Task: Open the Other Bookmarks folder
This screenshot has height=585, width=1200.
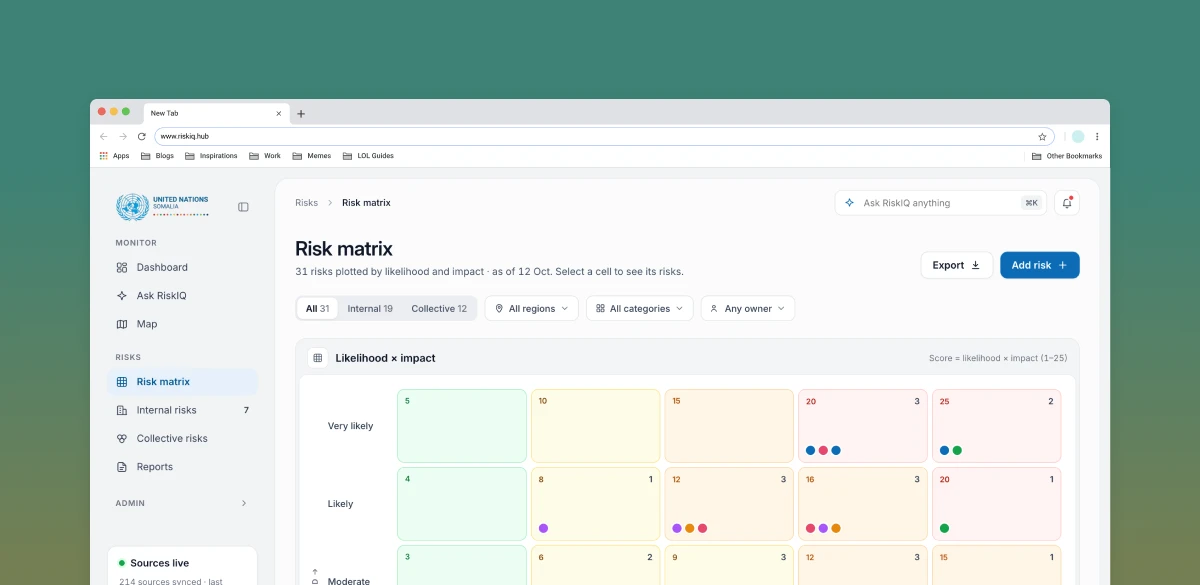Action: pos(1067,156)
